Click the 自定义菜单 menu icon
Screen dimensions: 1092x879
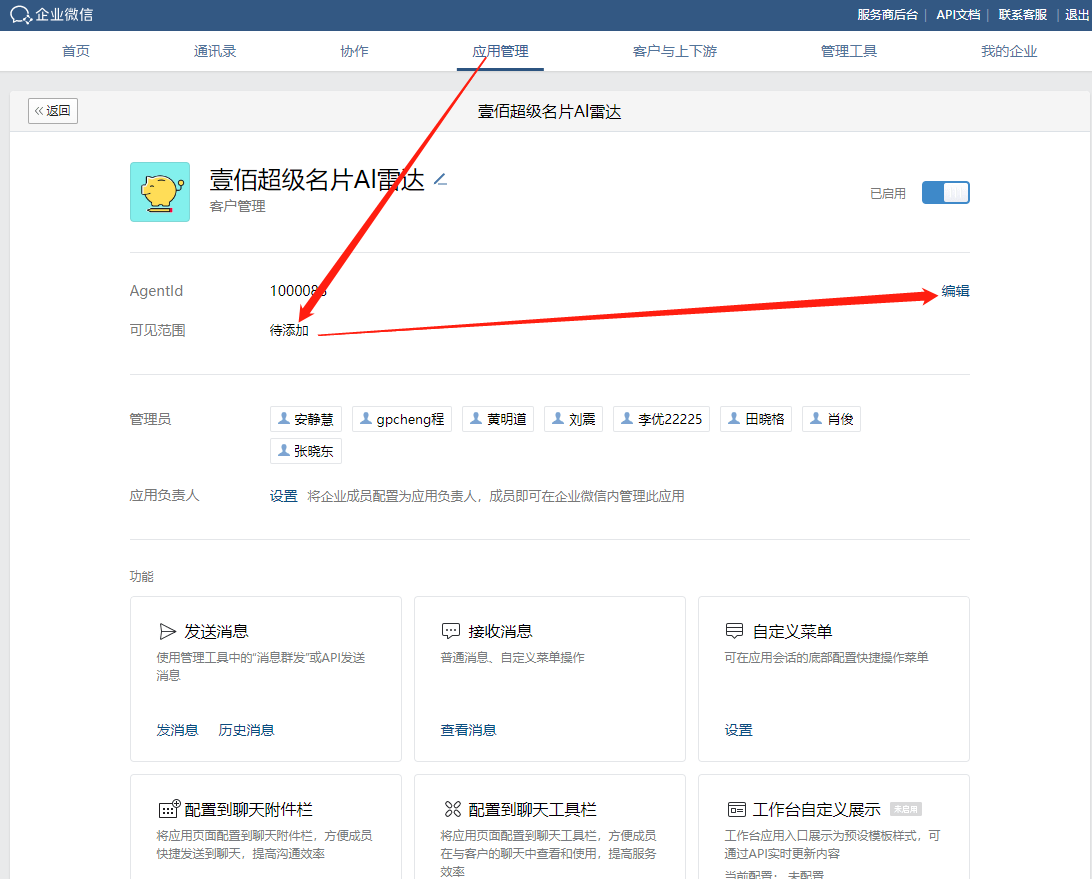coord(735,631)
